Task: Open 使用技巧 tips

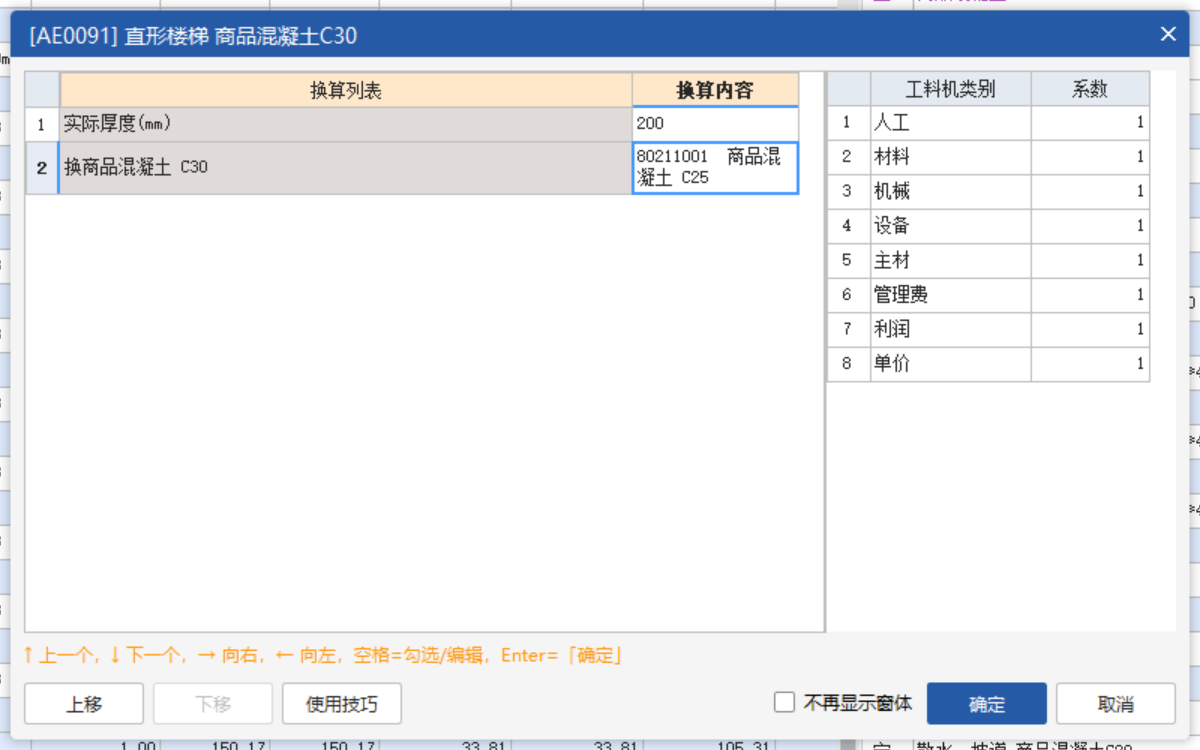Action: click(x=342, y=704)
